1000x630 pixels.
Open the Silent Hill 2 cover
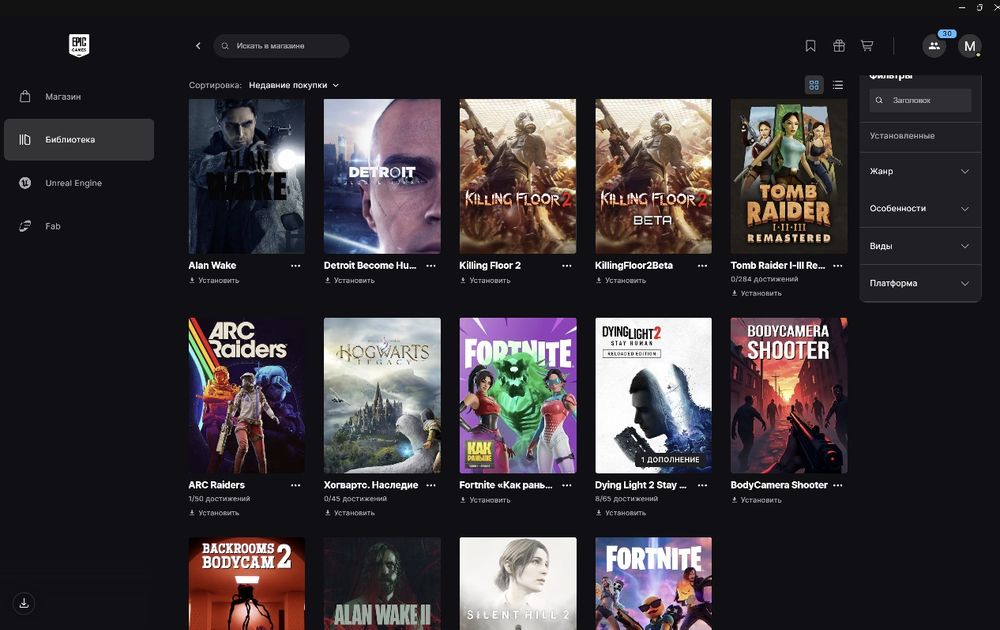(x=518, y=583)
